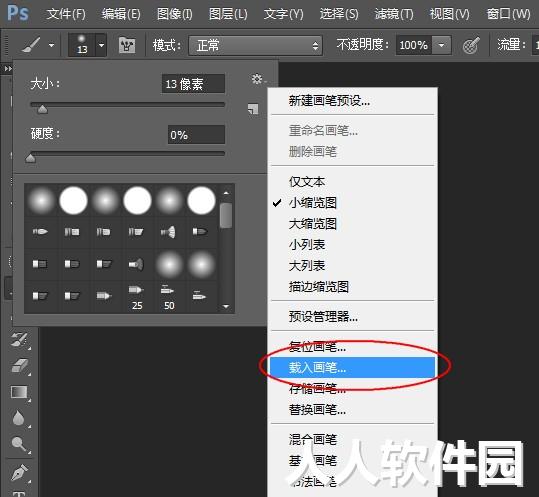Screen dimensions: 539x497
Task: Select the fourth hard round brush thumbnail
Action: (137, 200)
